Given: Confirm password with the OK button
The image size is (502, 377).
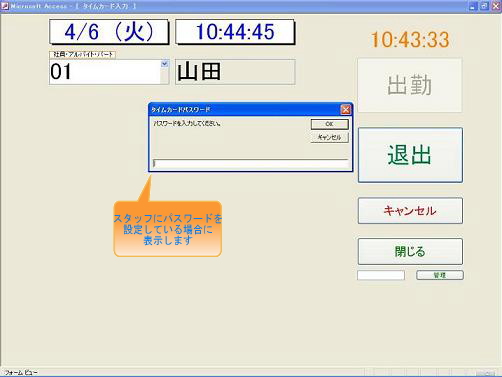Looking at the screenshot, I should click(x=330, y=124).
